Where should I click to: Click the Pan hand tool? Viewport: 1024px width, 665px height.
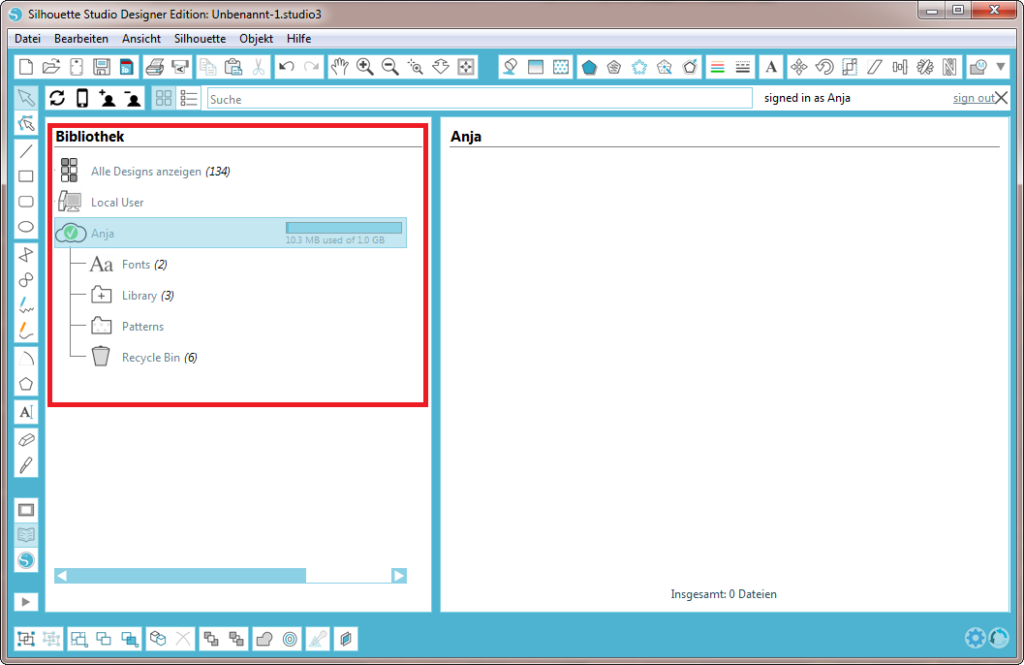tap(340, 67)
